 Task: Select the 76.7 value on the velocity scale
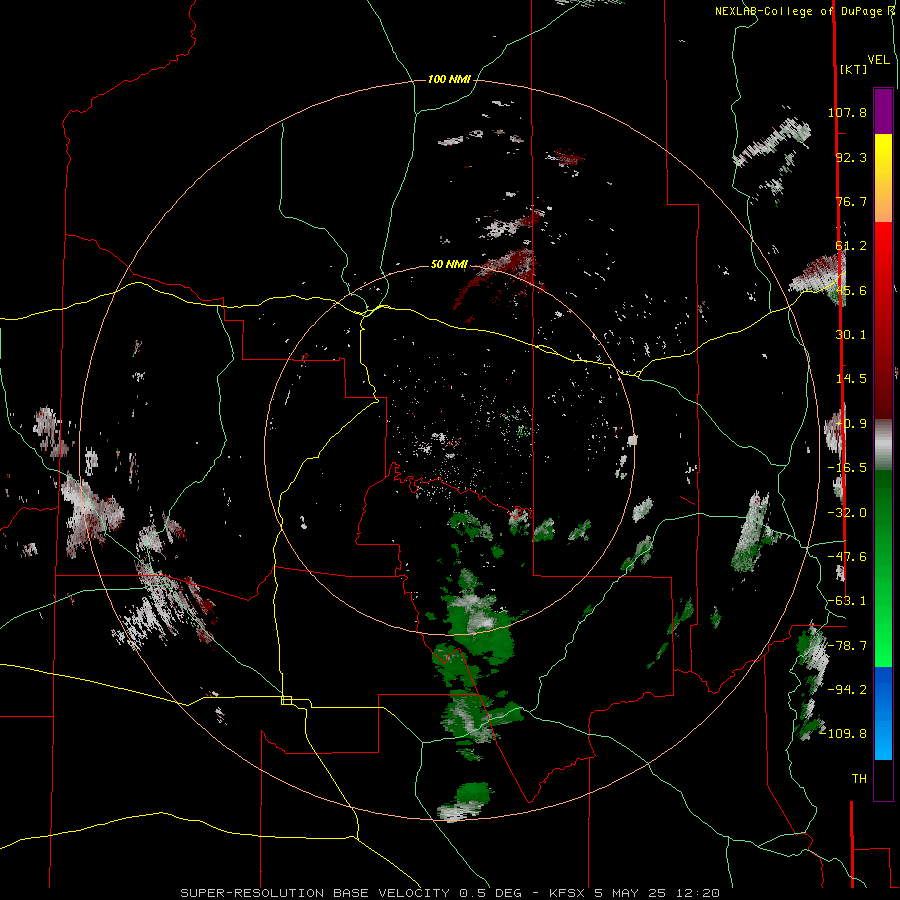point(851,201)
